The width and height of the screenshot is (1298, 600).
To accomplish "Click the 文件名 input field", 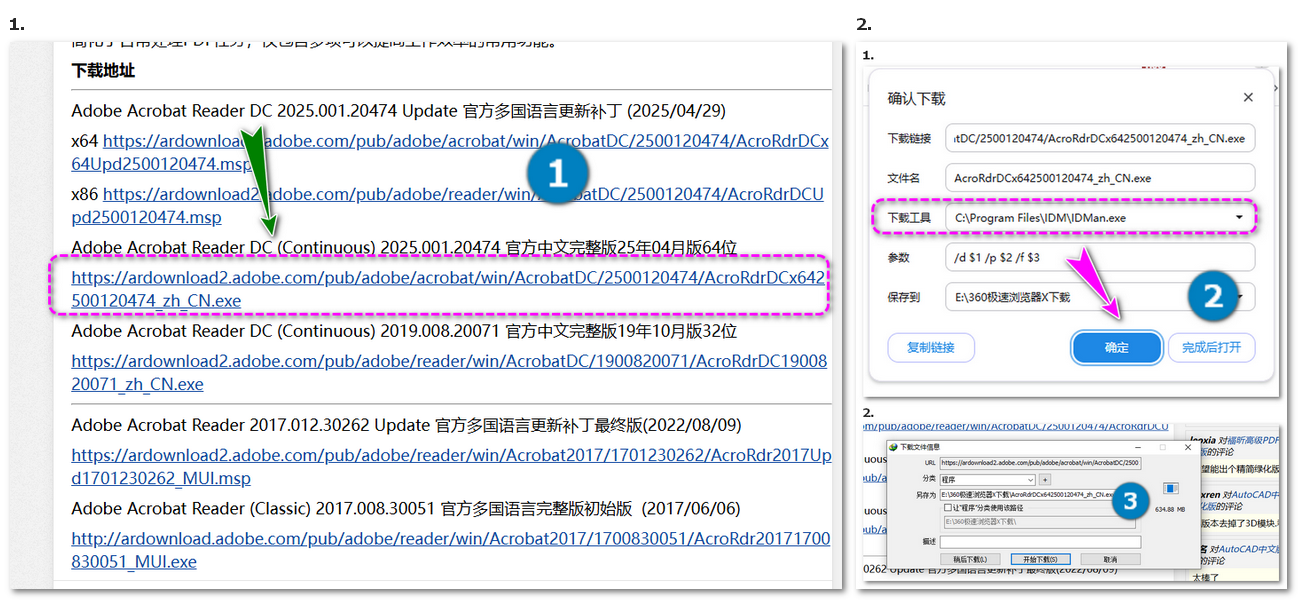I will click(1100, 178).
